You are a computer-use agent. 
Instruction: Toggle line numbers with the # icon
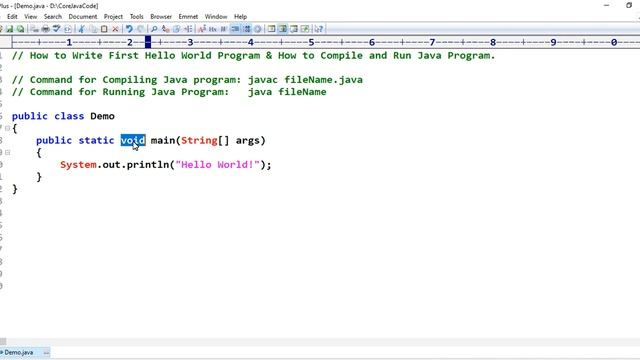click(x=247, y=29)
